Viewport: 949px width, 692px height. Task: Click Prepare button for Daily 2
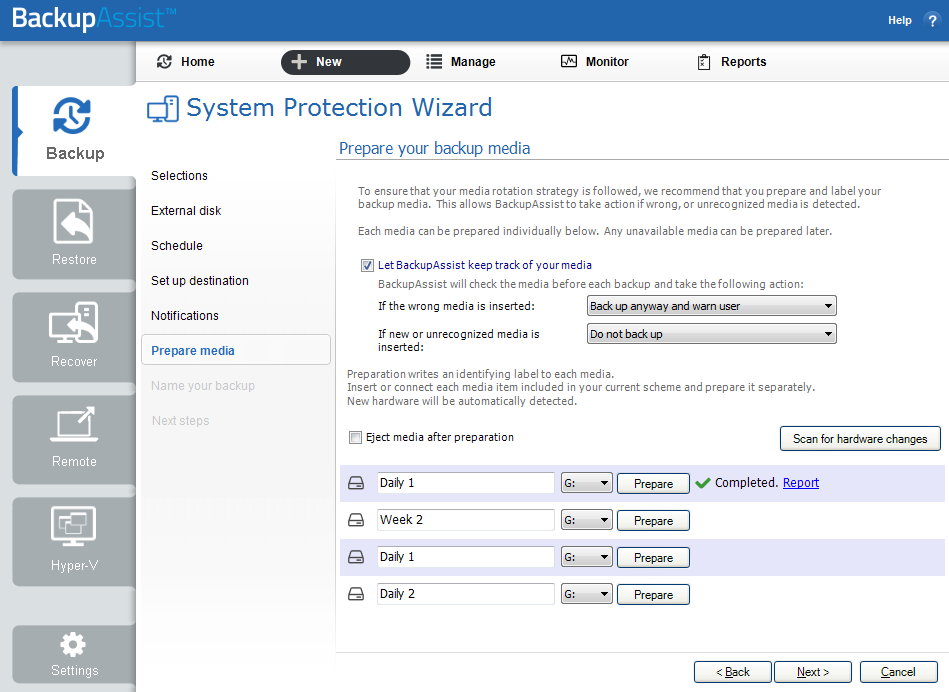point(653,595)
